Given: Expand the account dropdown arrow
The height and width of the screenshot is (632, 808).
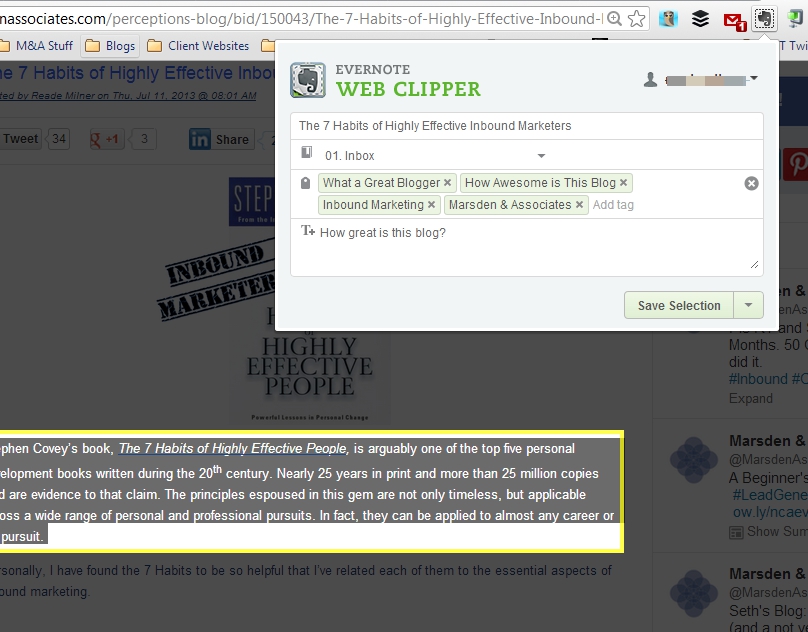Looking at the screenshot, I should point(754,78).
